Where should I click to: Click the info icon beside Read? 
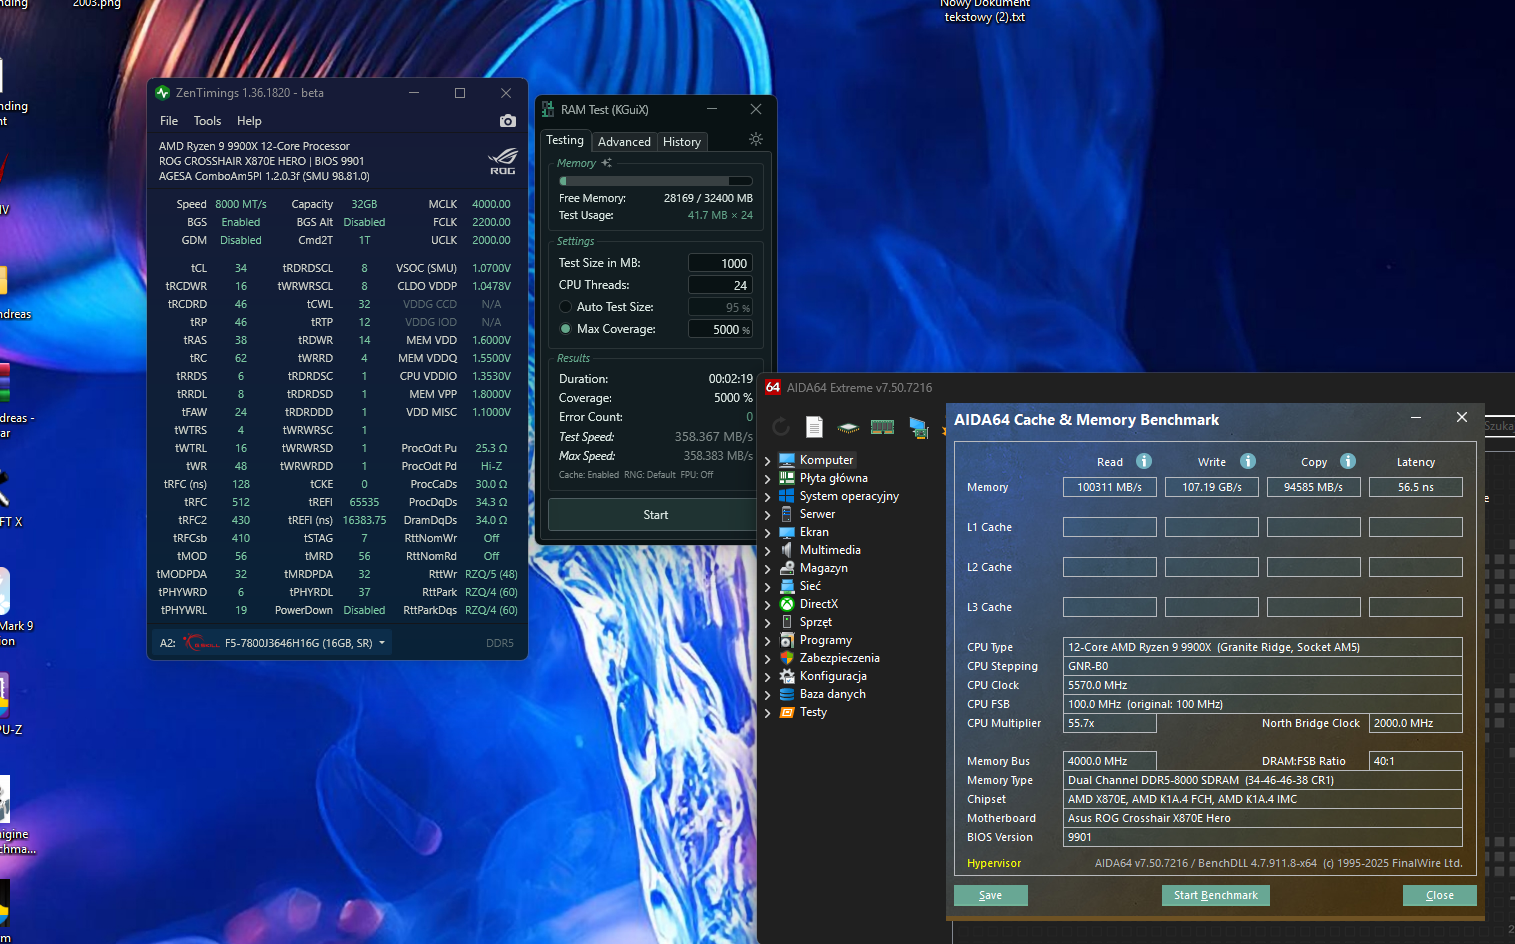pyautogui.click(x=1144, y=461)
